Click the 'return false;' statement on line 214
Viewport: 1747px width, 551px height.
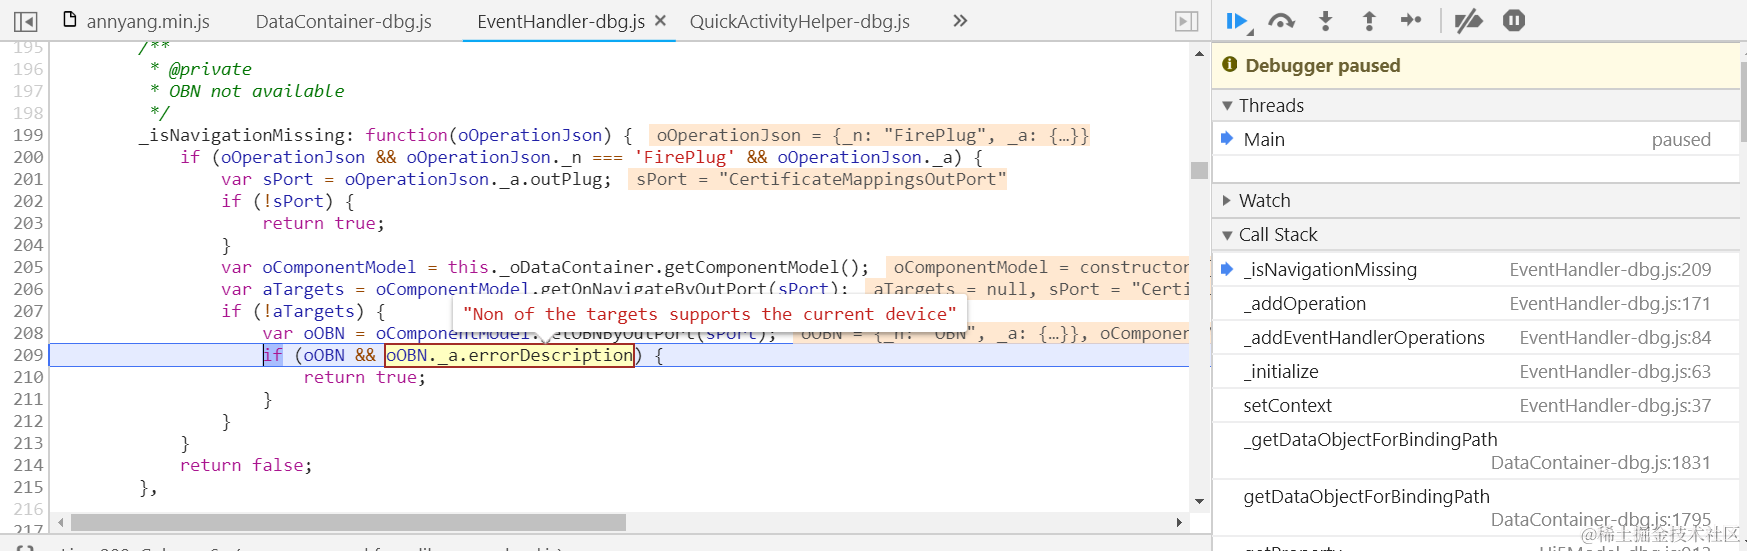point(246,465)
